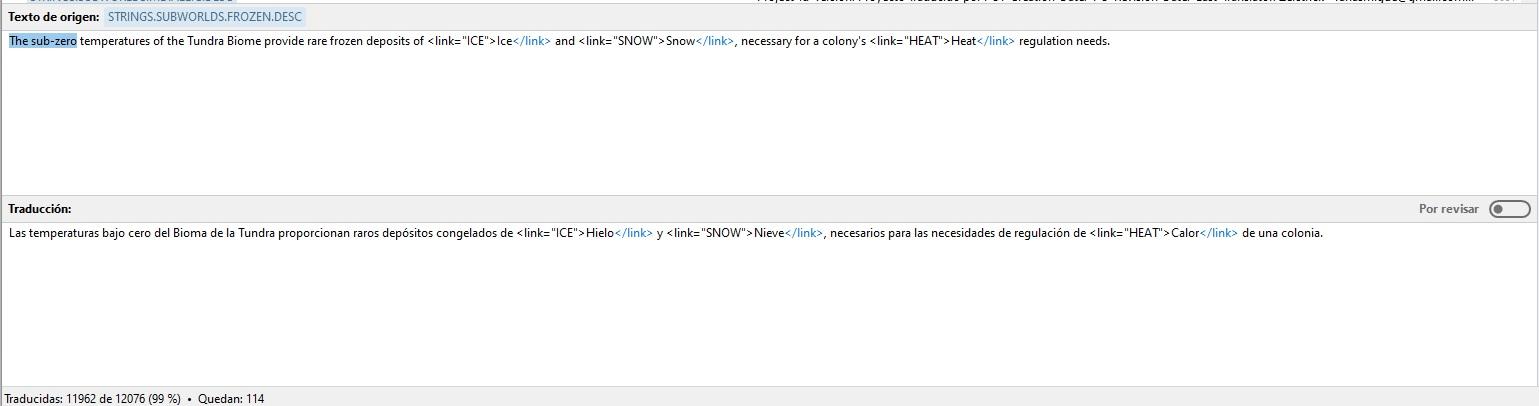Click the word 'Calor' in the translation
This screenshot has height=406, width=1539.
(1184, 233)
